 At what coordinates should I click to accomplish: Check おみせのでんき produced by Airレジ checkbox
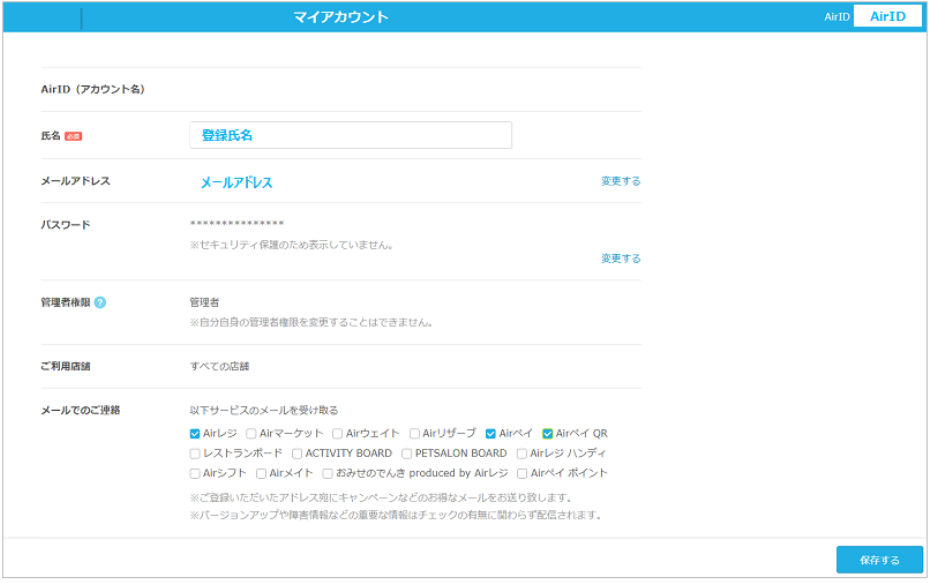coord(328,473)
